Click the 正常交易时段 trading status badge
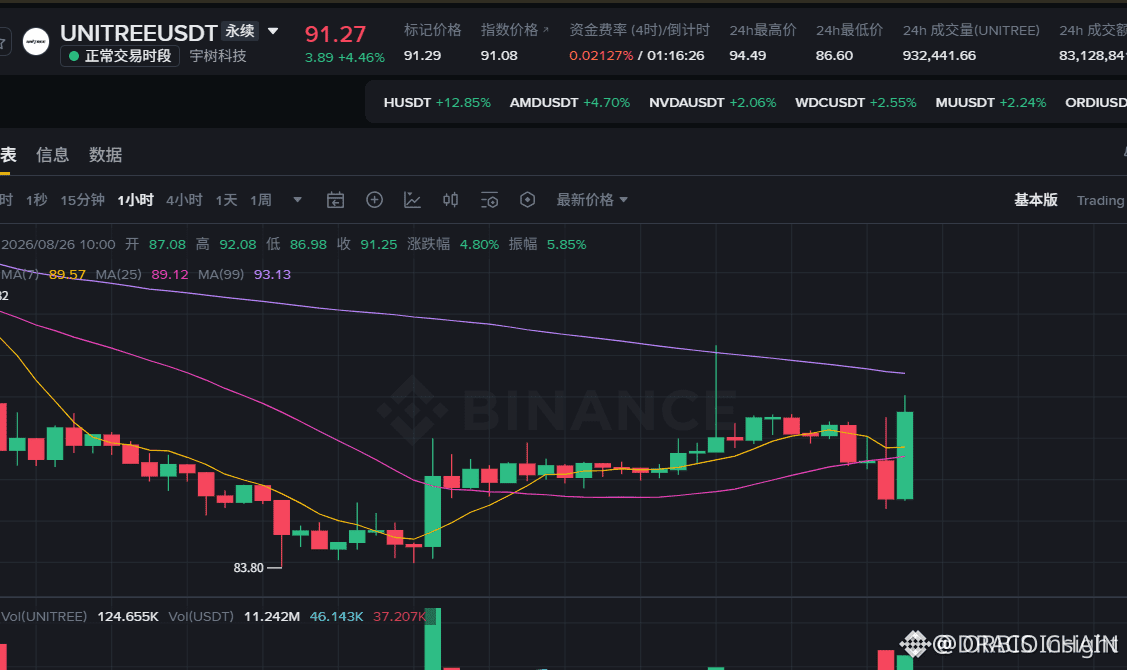 coord(120,56)
